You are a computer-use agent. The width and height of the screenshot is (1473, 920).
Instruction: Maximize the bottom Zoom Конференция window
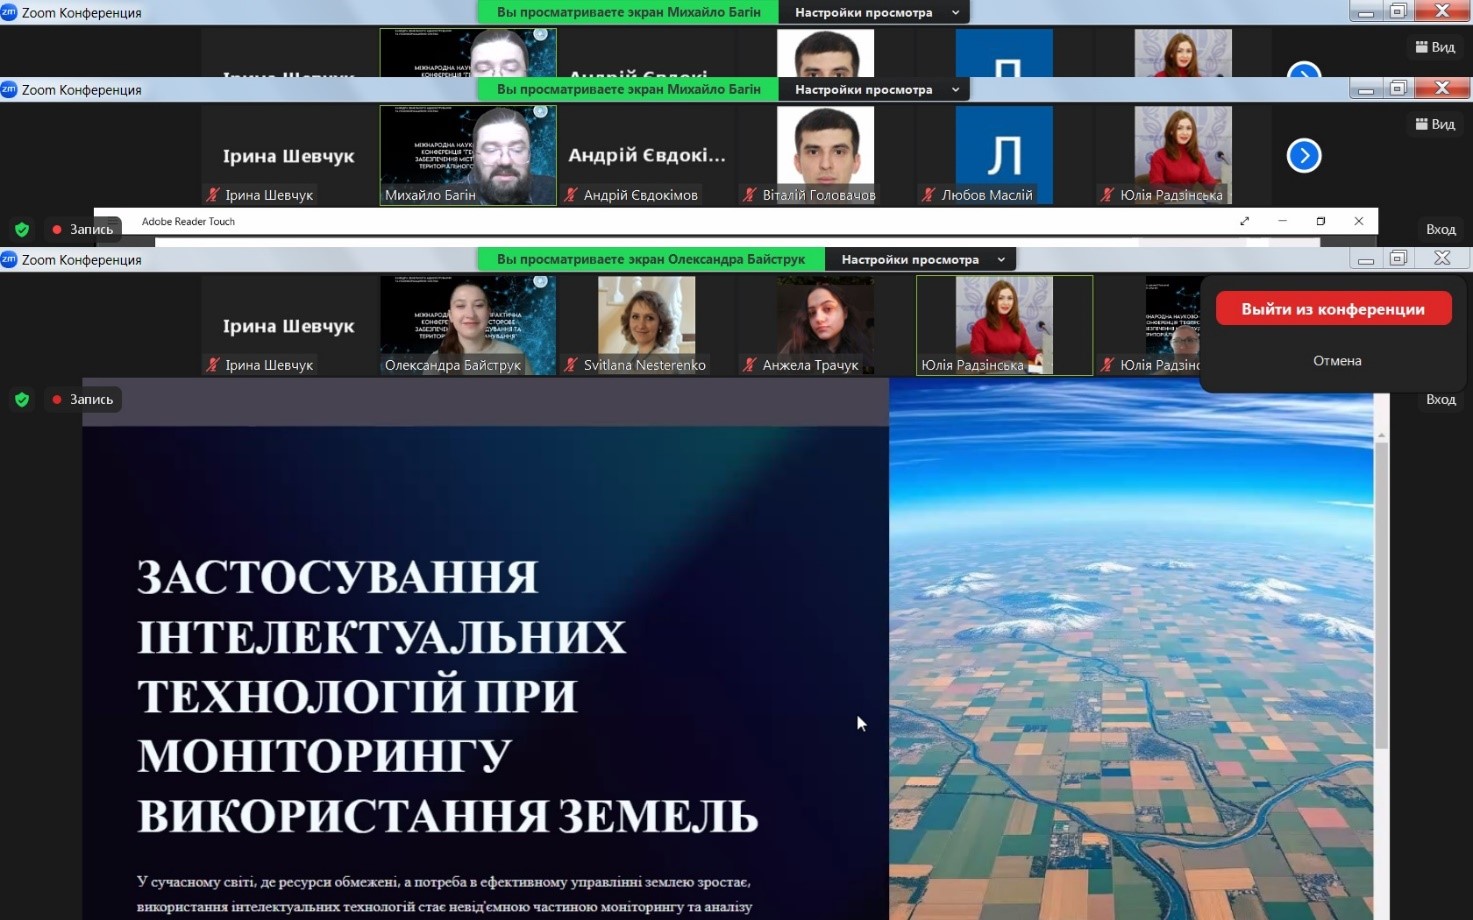click(x=1398, y=259)
